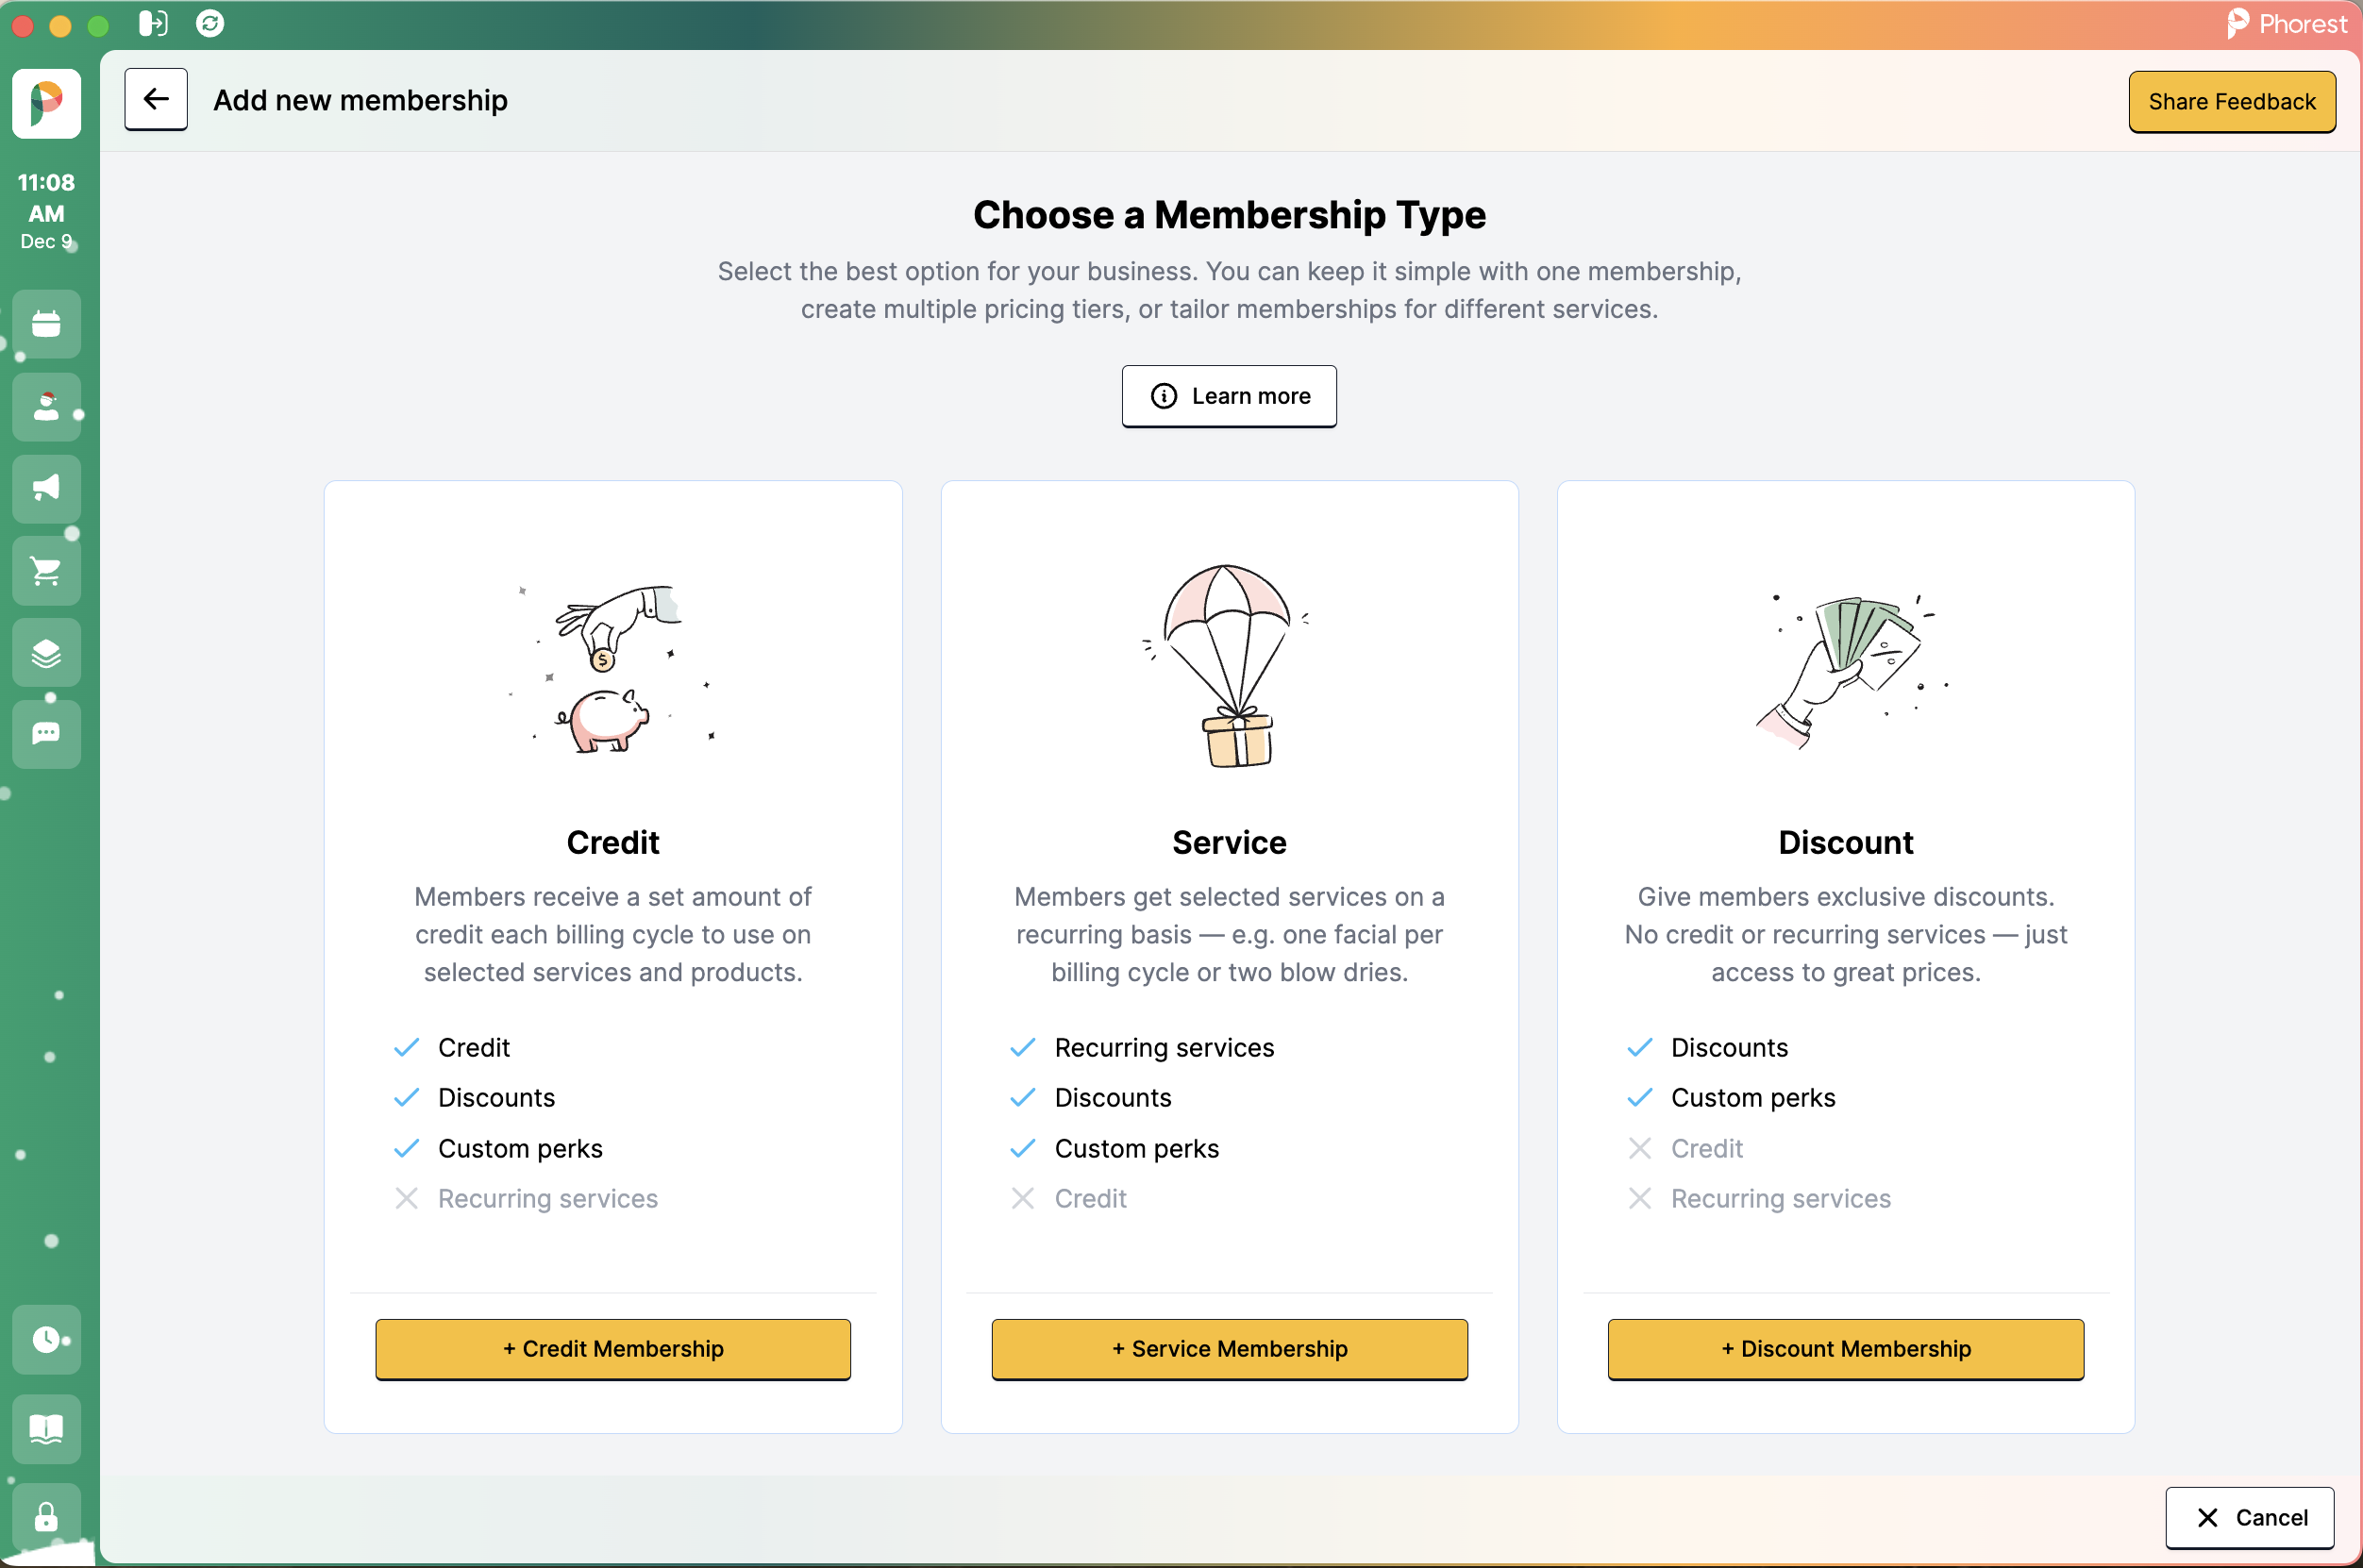Screen dimensions: 2363x1568
Task: Click the logout icon in the title bar
Action: 153,23
